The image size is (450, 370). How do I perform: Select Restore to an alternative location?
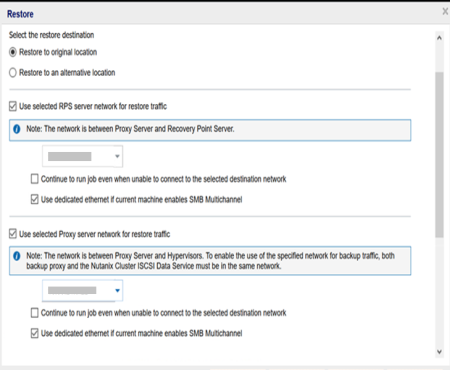[x=13, y=73]
